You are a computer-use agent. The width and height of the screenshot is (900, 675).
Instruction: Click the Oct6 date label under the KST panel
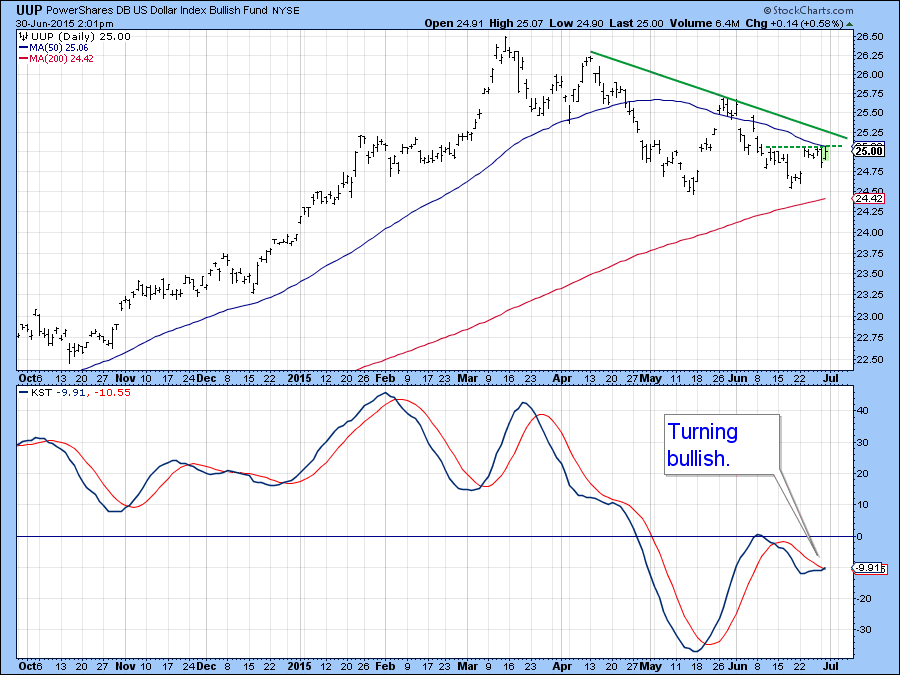coord(30,666)
